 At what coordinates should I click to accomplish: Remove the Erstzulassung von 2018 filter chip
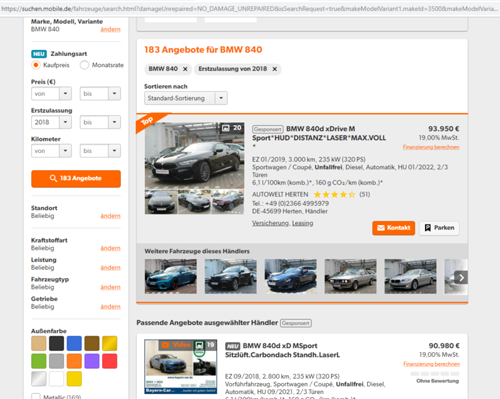[x=275, y=69]
